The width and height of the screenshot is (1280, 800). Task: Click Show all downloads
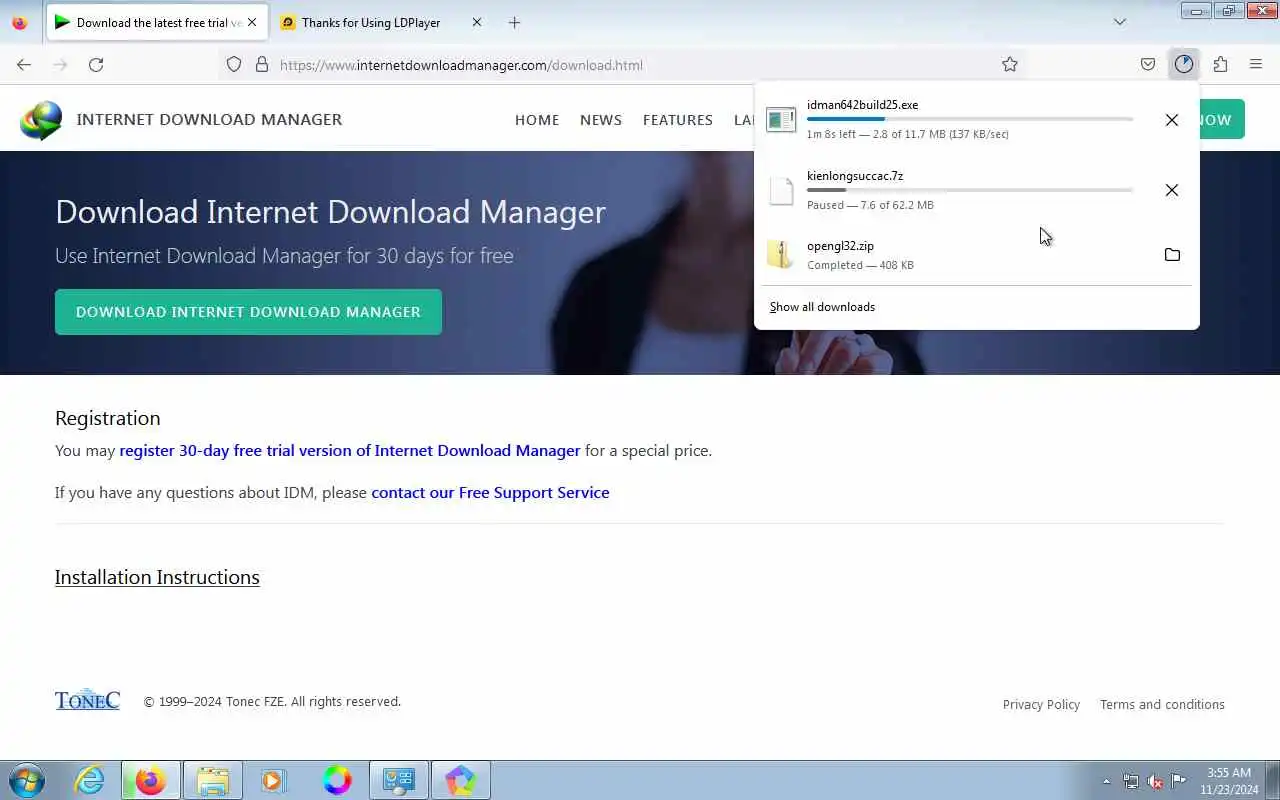(x=822, y=307)
